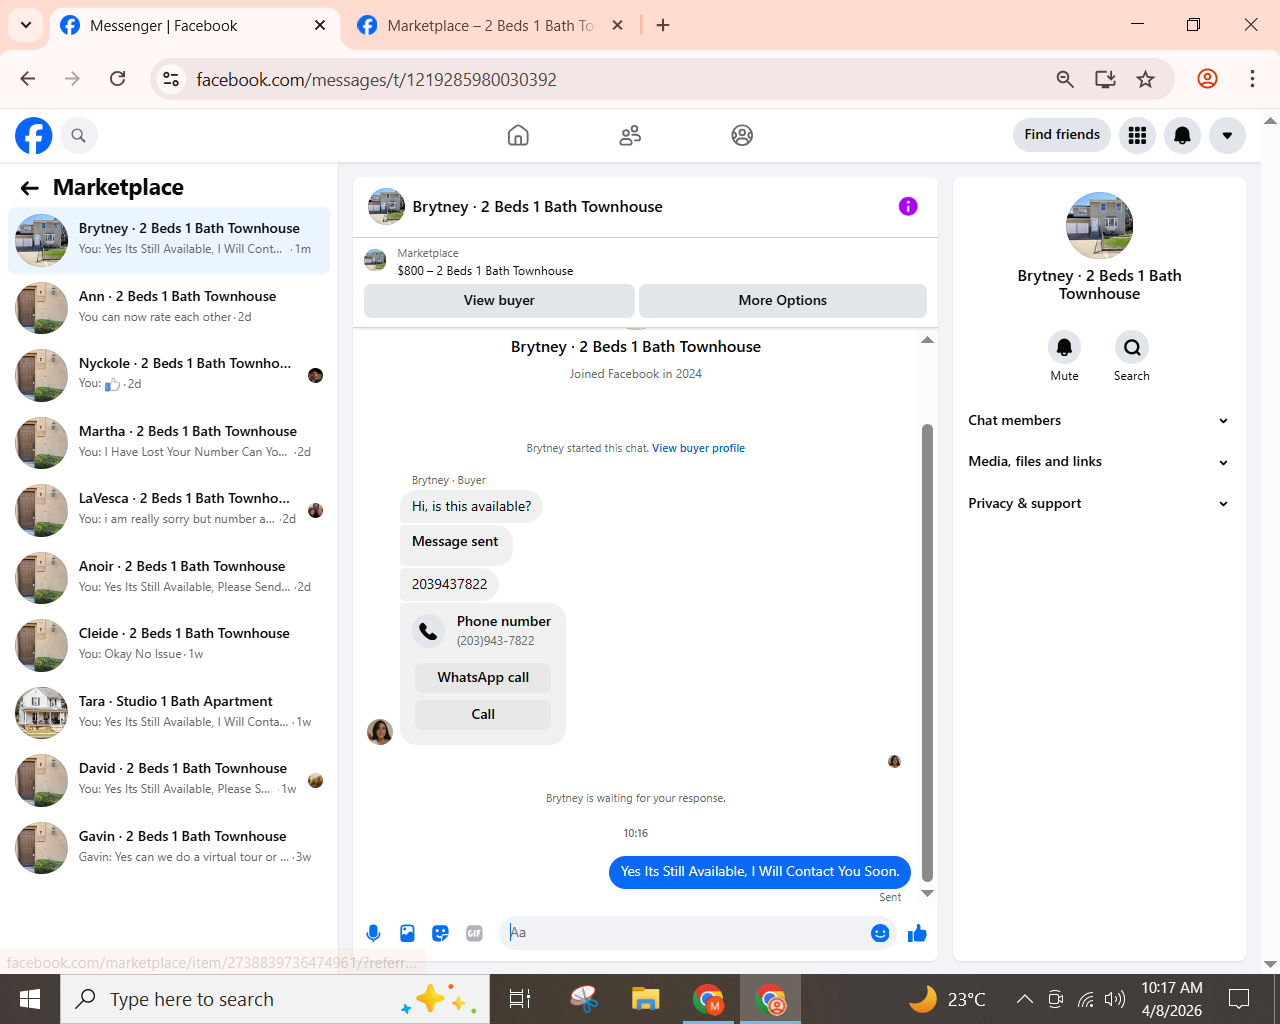The image size is (1280, 1024).
Task: Click the WhatsApp call button
Action: [x=483, y=677]
